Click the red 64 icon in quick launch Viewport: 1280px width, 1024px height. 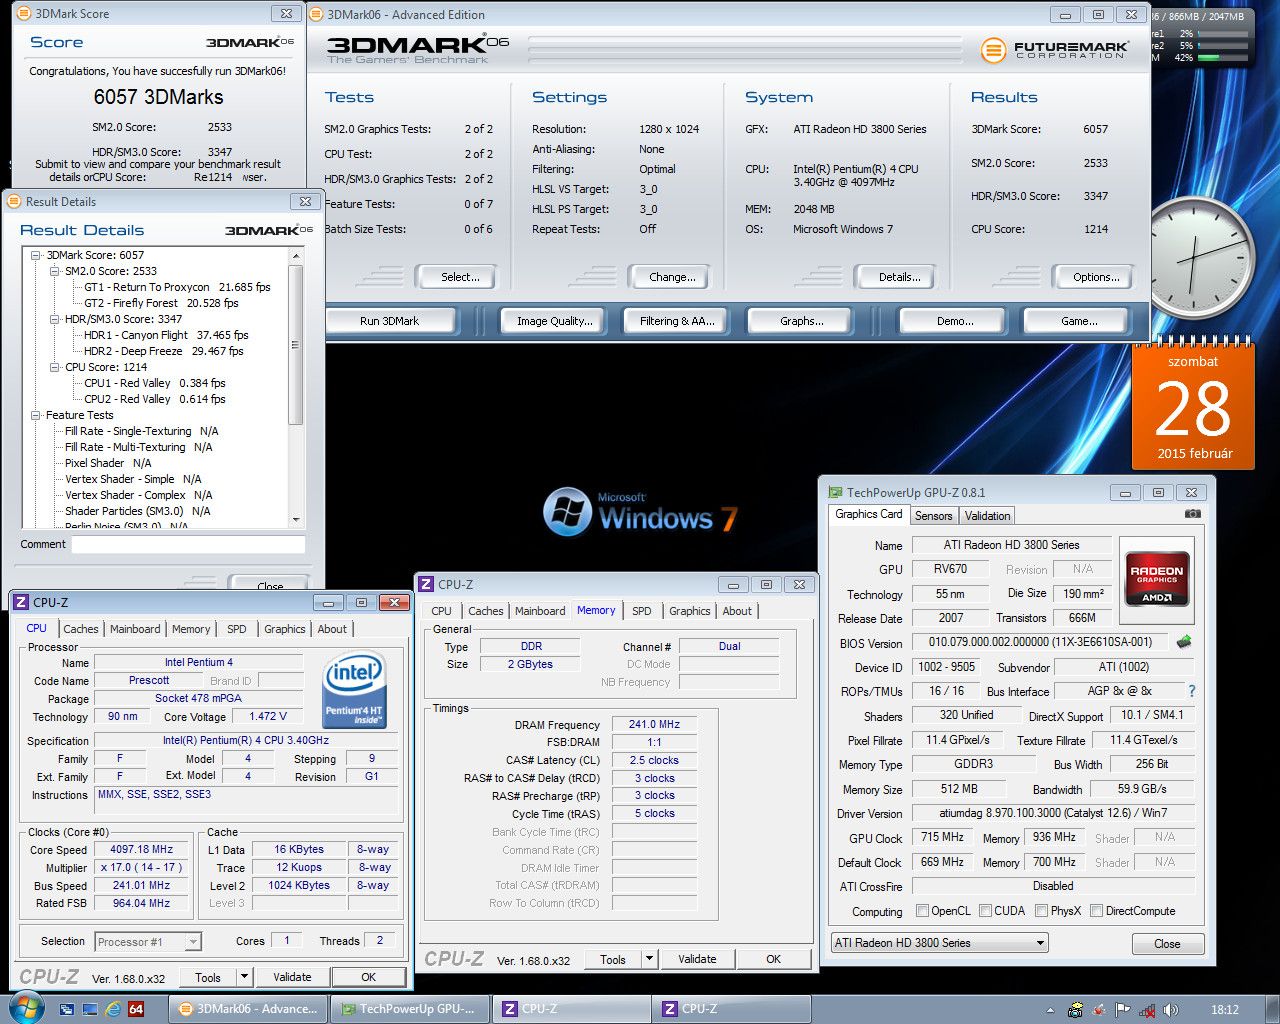point(136,1009)
